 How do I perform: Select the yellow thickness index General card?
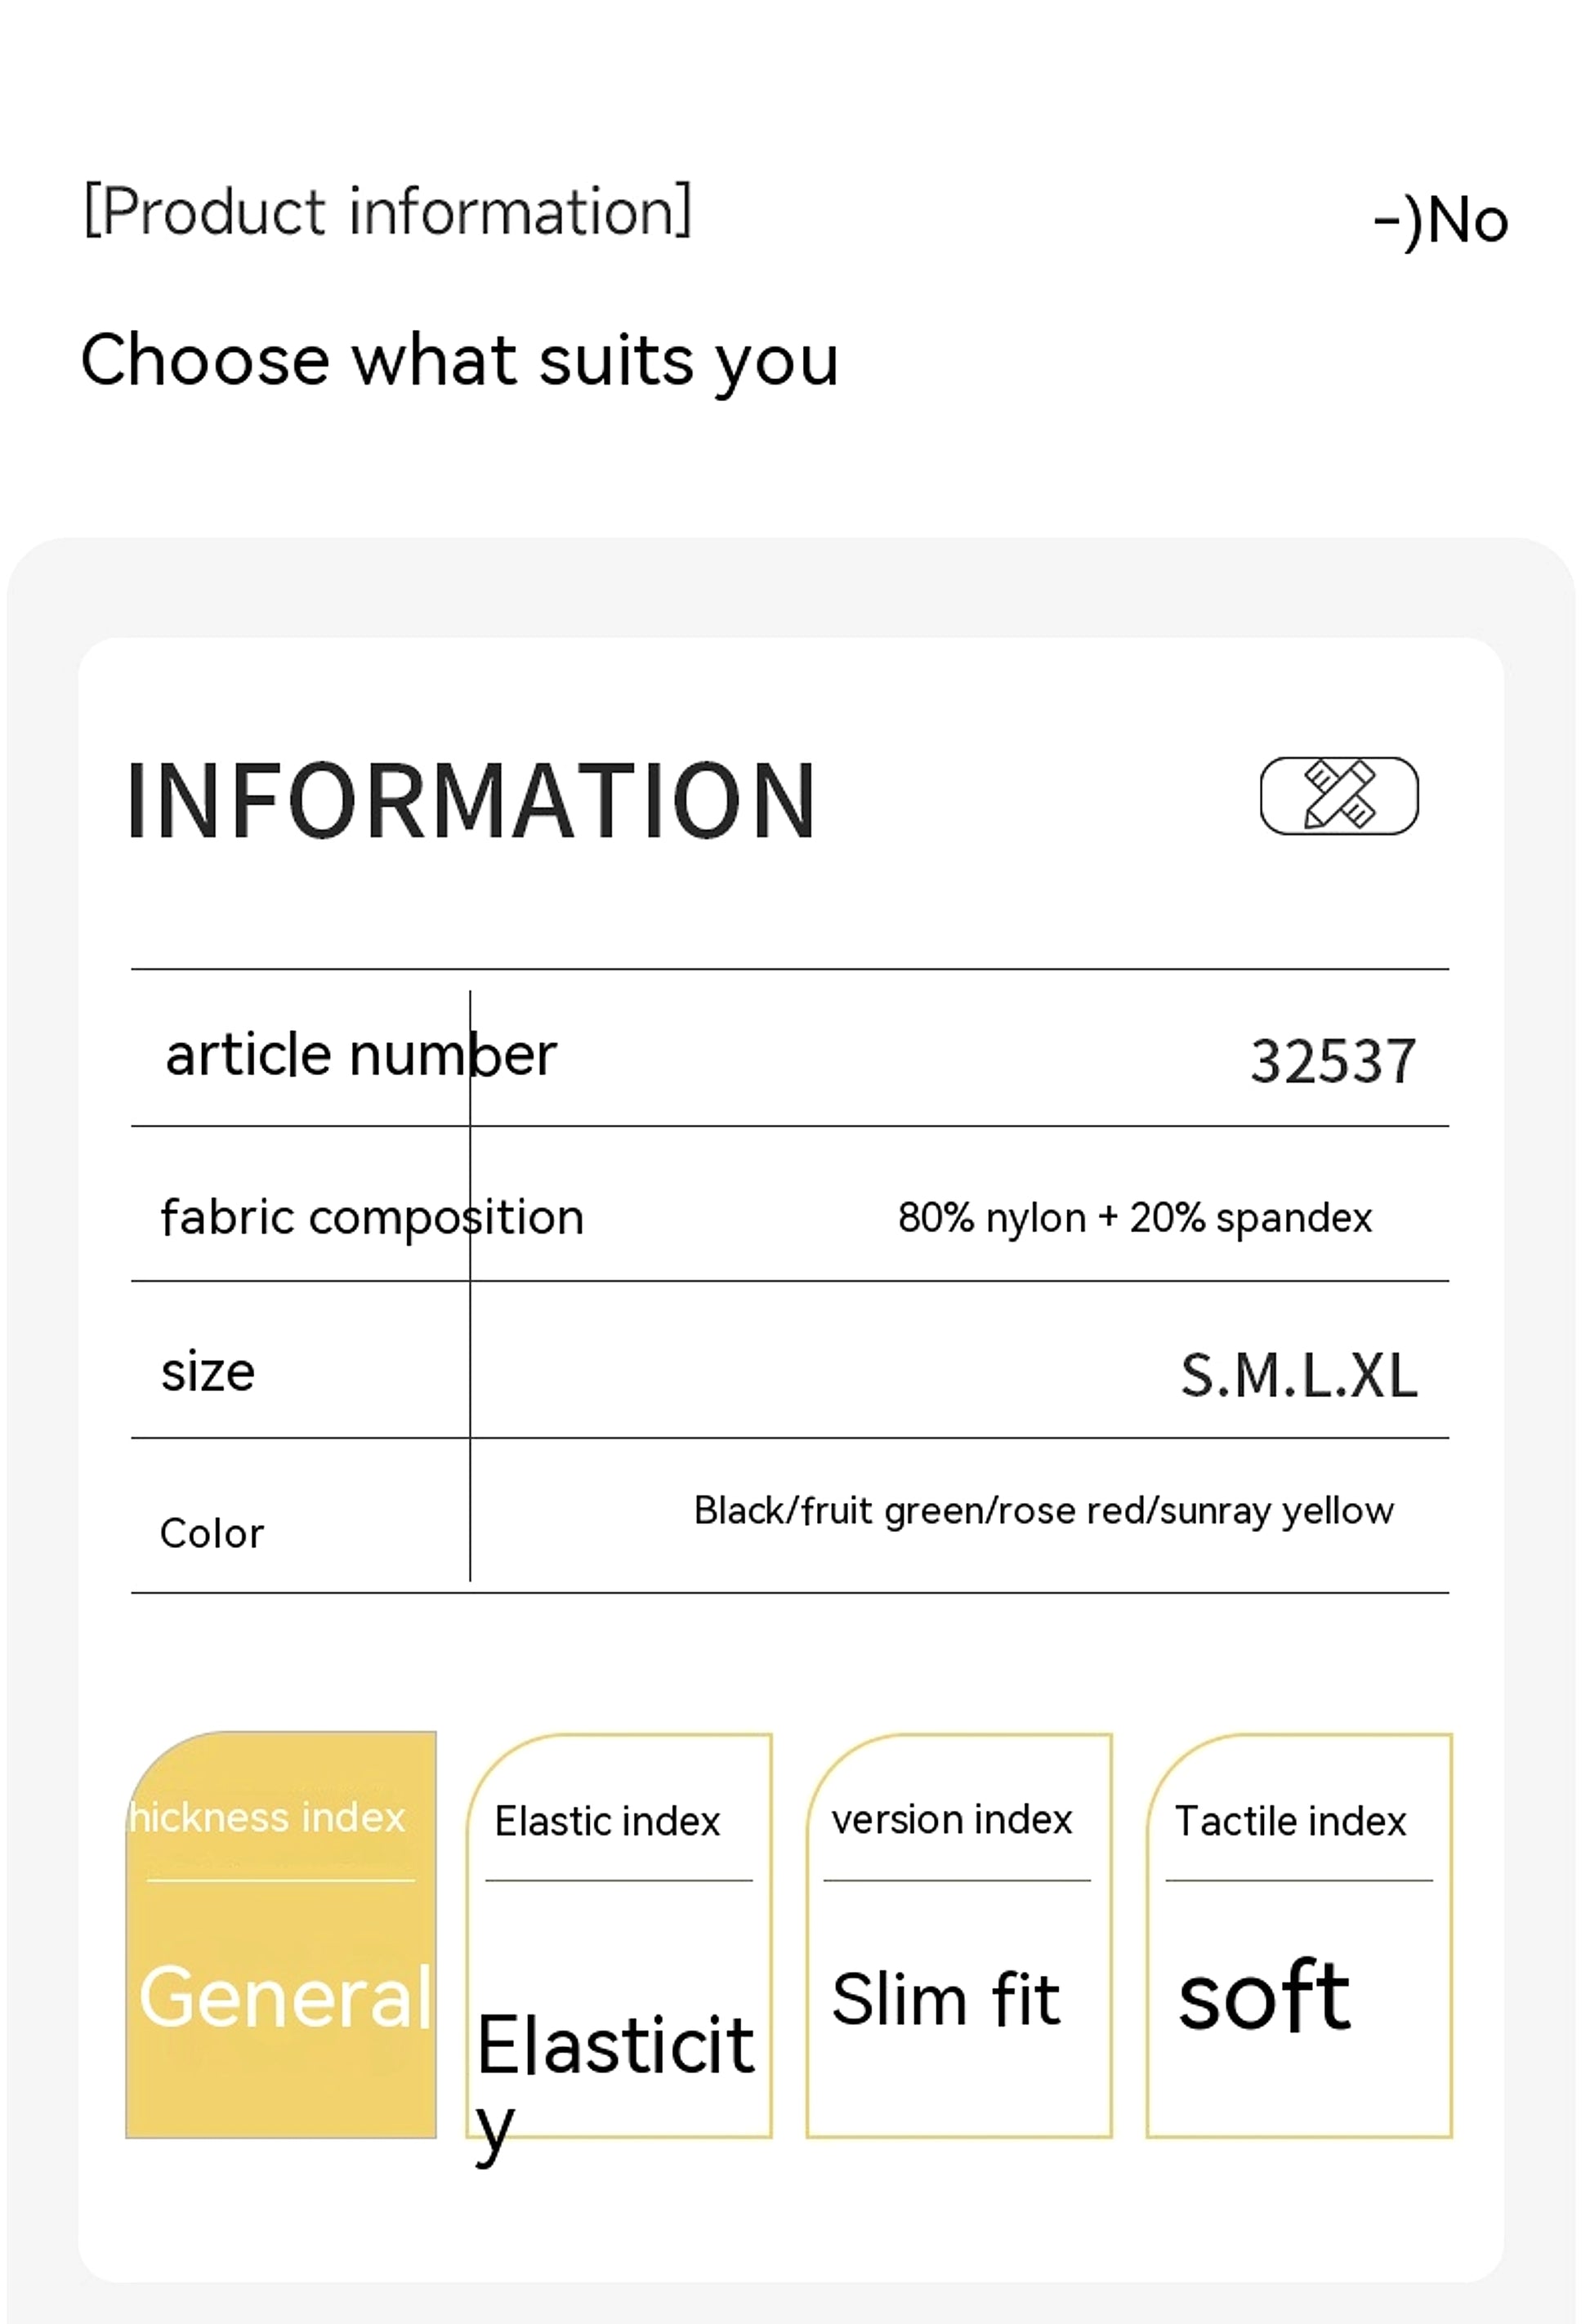point(281,1934)
